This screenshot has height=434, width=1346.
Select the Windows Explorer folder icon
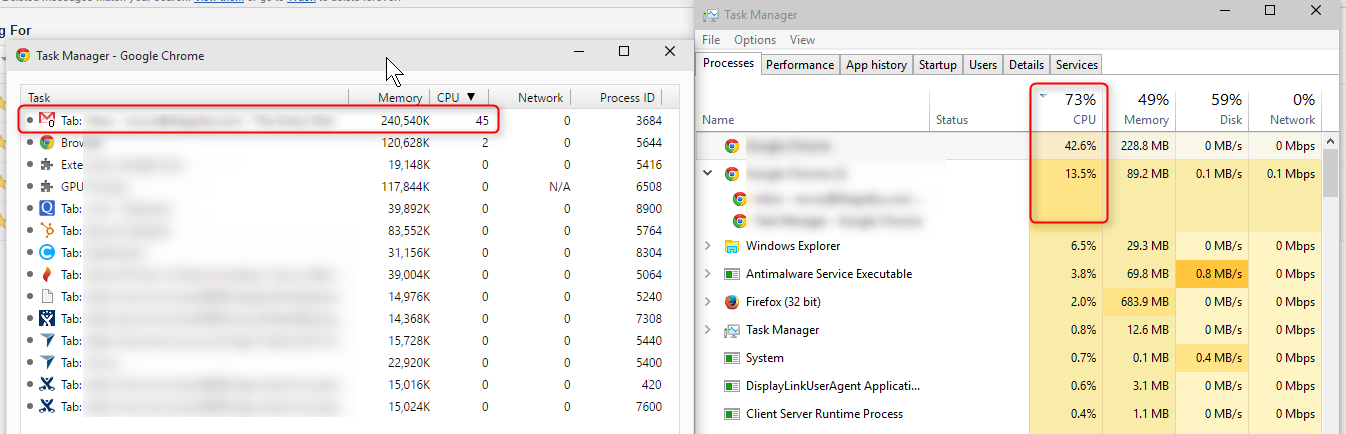731,246
